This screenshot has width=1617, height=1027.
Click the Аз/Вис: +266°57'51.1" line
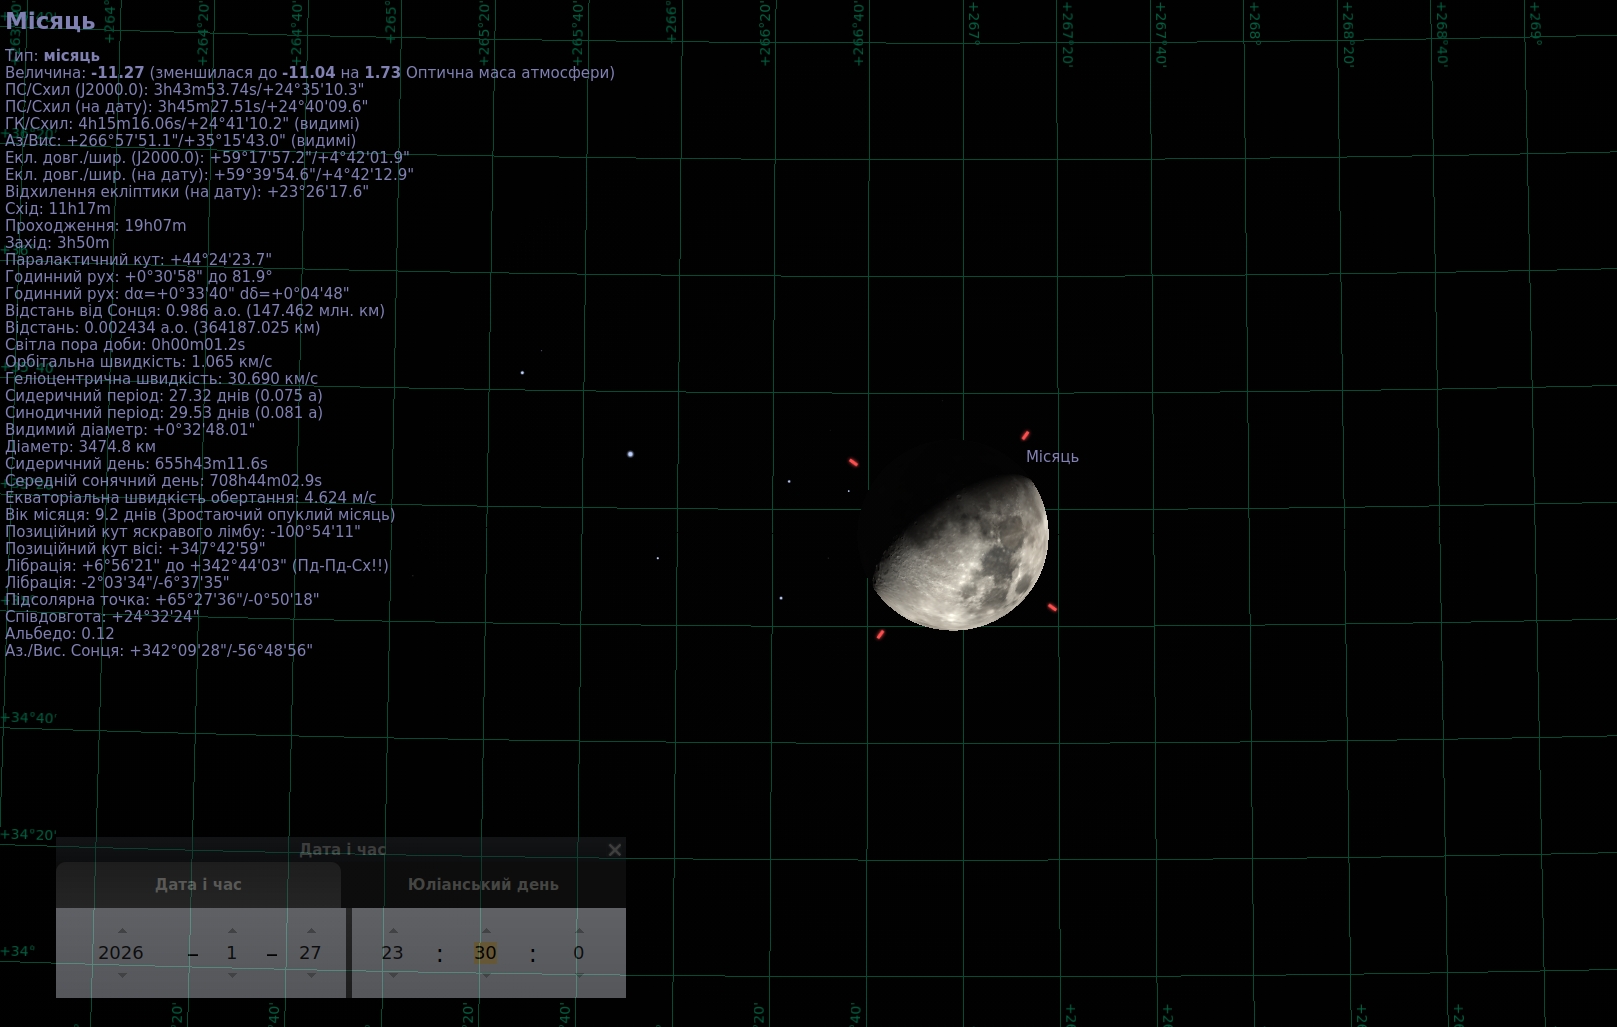180,141
